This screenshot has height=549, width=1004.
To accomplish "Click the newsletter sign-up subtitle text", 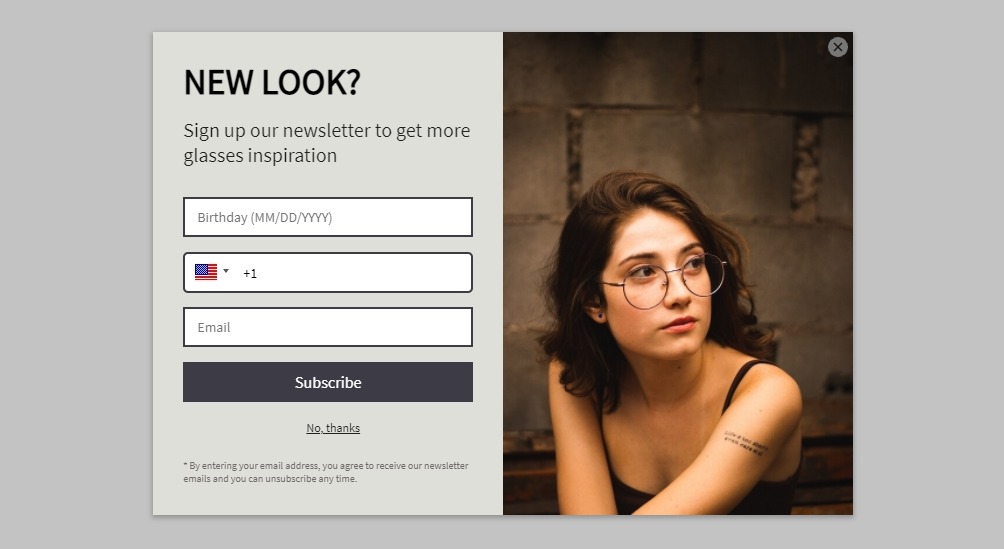I will pos(327,143).
